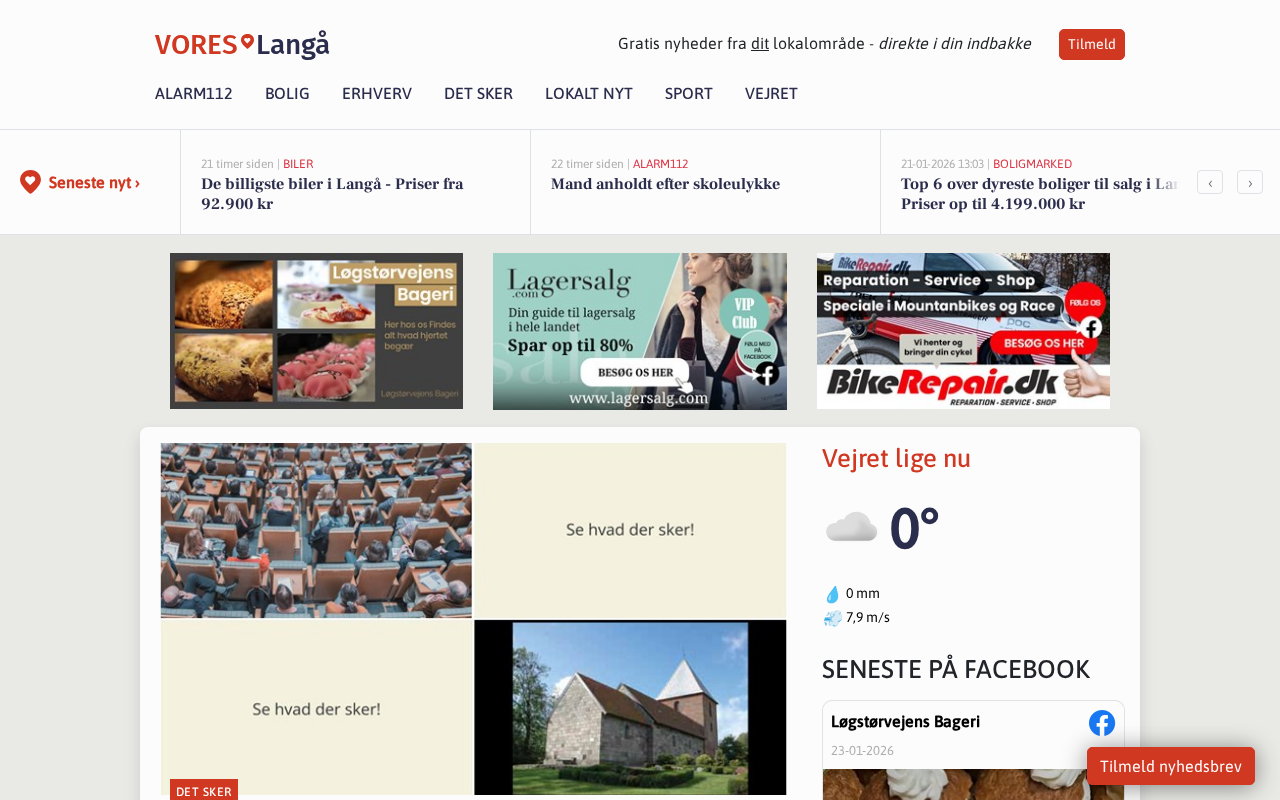Viewport: 1280px width, 800px height.
Task: Read the Mand anholdt efter skoleulykke article
Action: click(665, 184)
